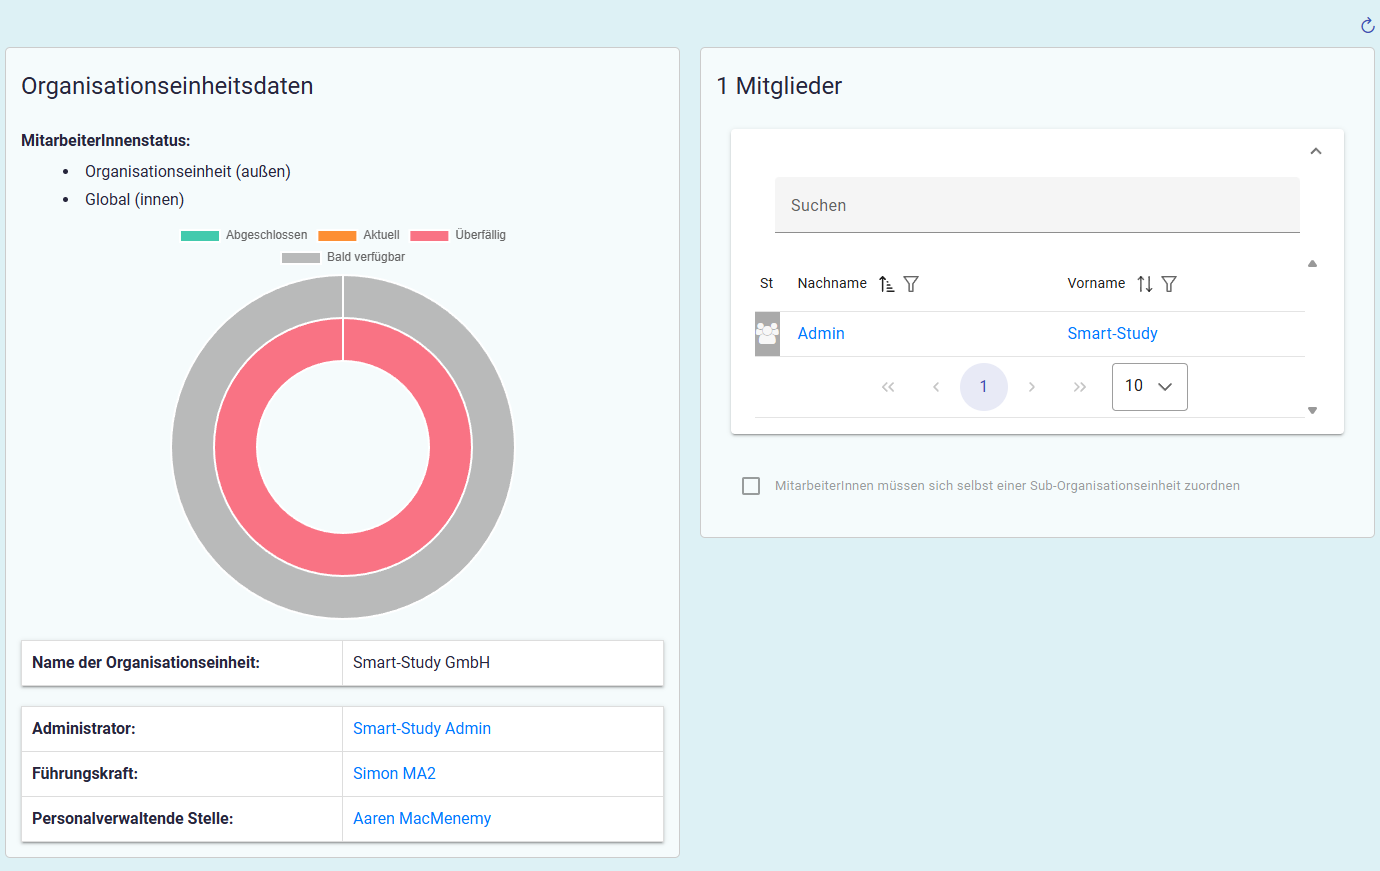Open the rows-per-page dropdown showing 10
The image size is (1380, 871).
coord(1149,387)
